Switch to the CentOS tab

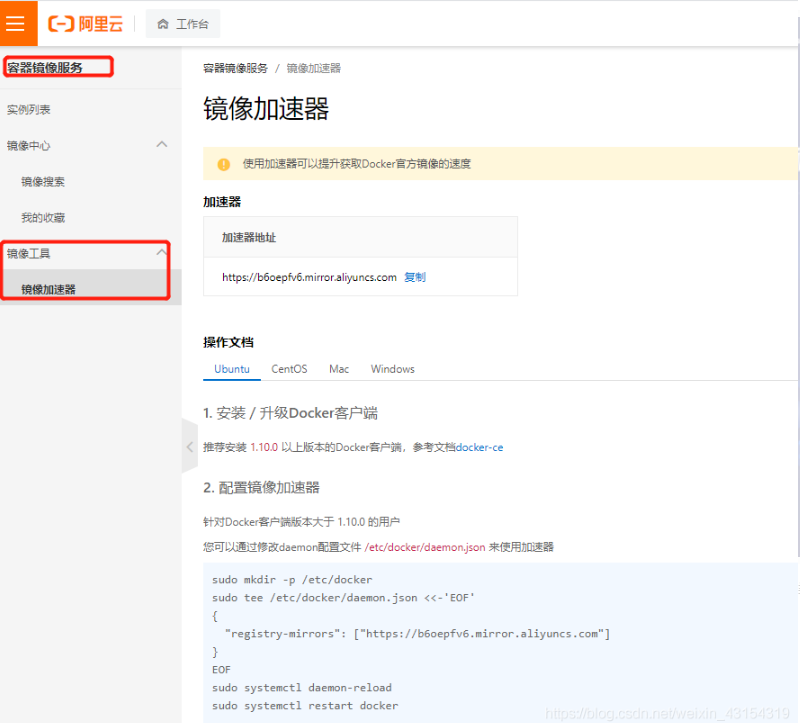289,369
